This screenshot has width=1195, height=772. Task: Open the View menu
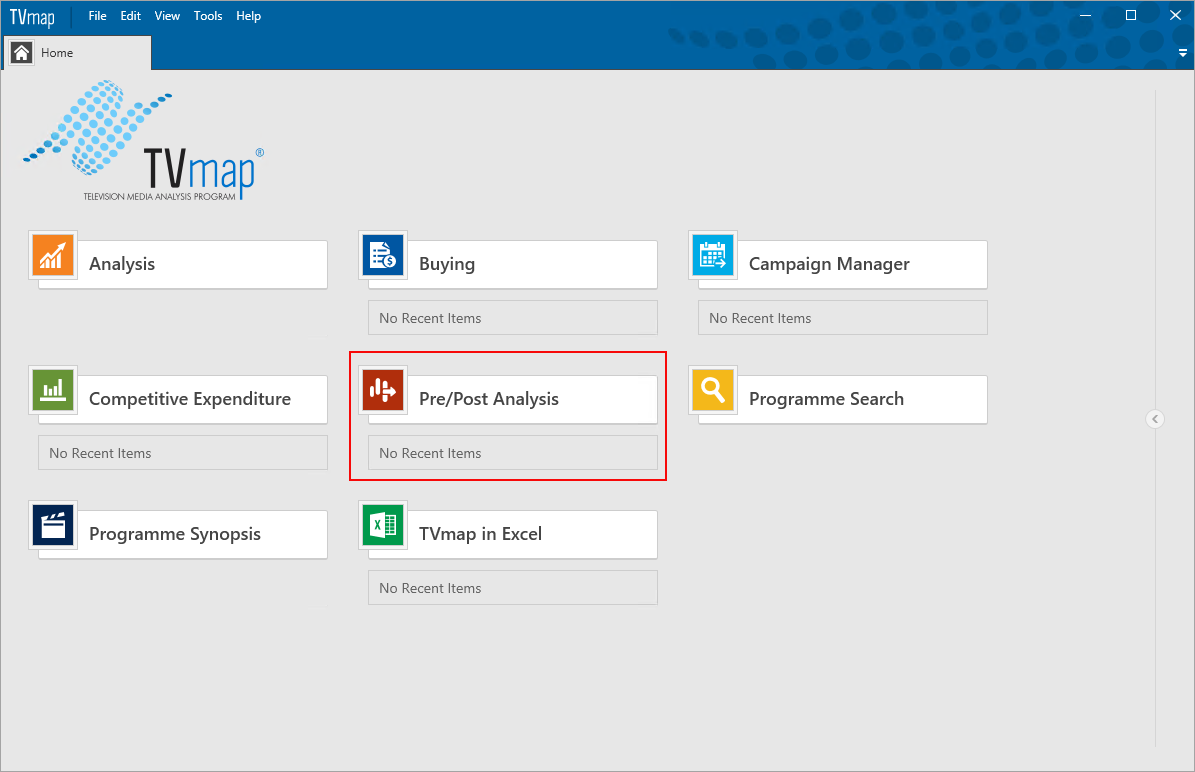[x=167, y=16]
